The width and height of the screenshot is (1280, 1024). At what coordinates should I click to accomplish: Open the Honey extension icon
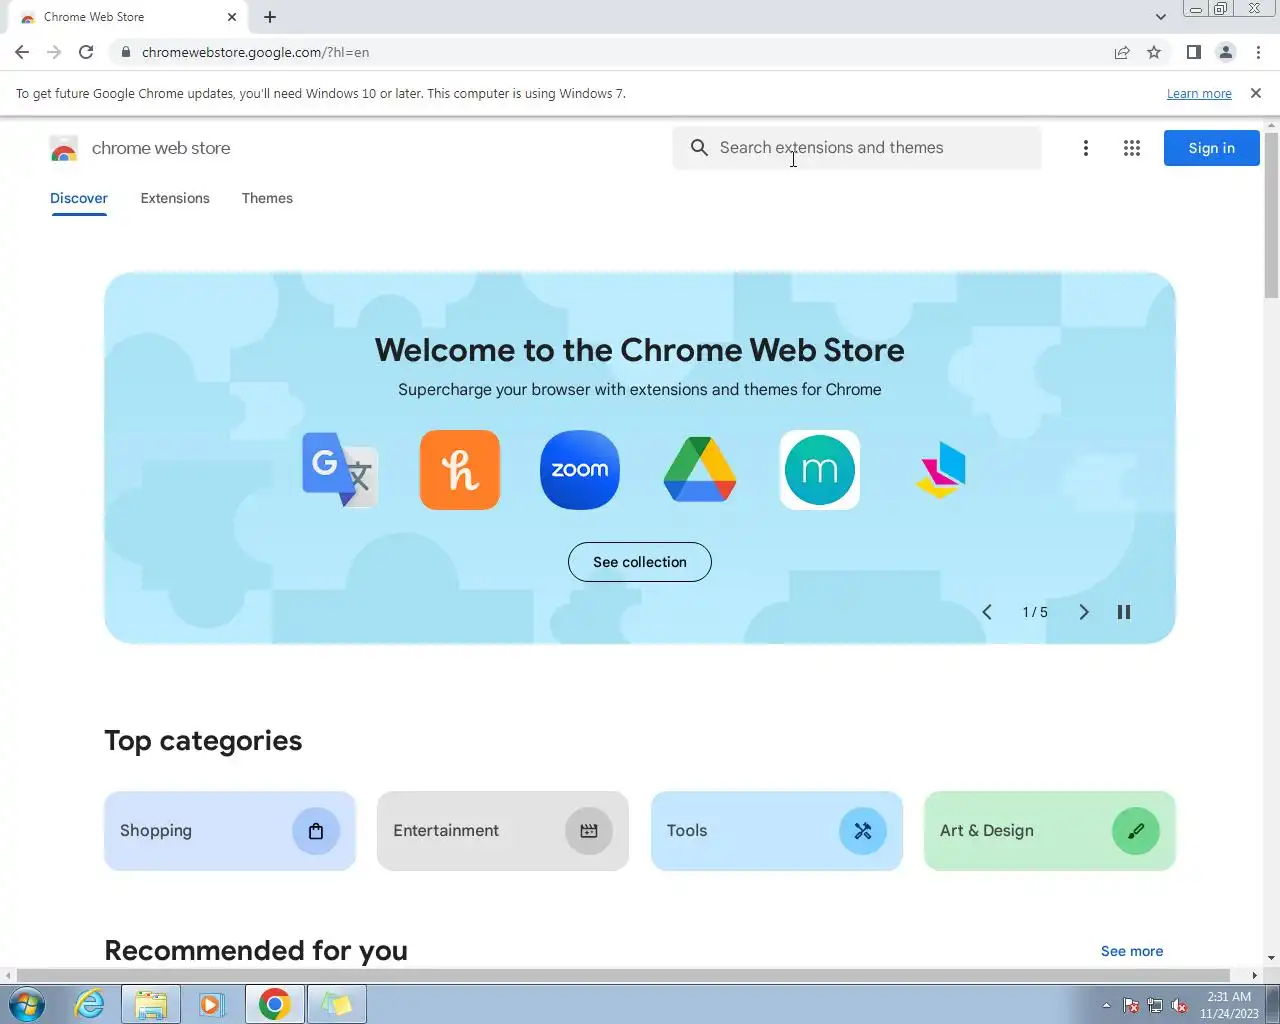tap(460, 470)
